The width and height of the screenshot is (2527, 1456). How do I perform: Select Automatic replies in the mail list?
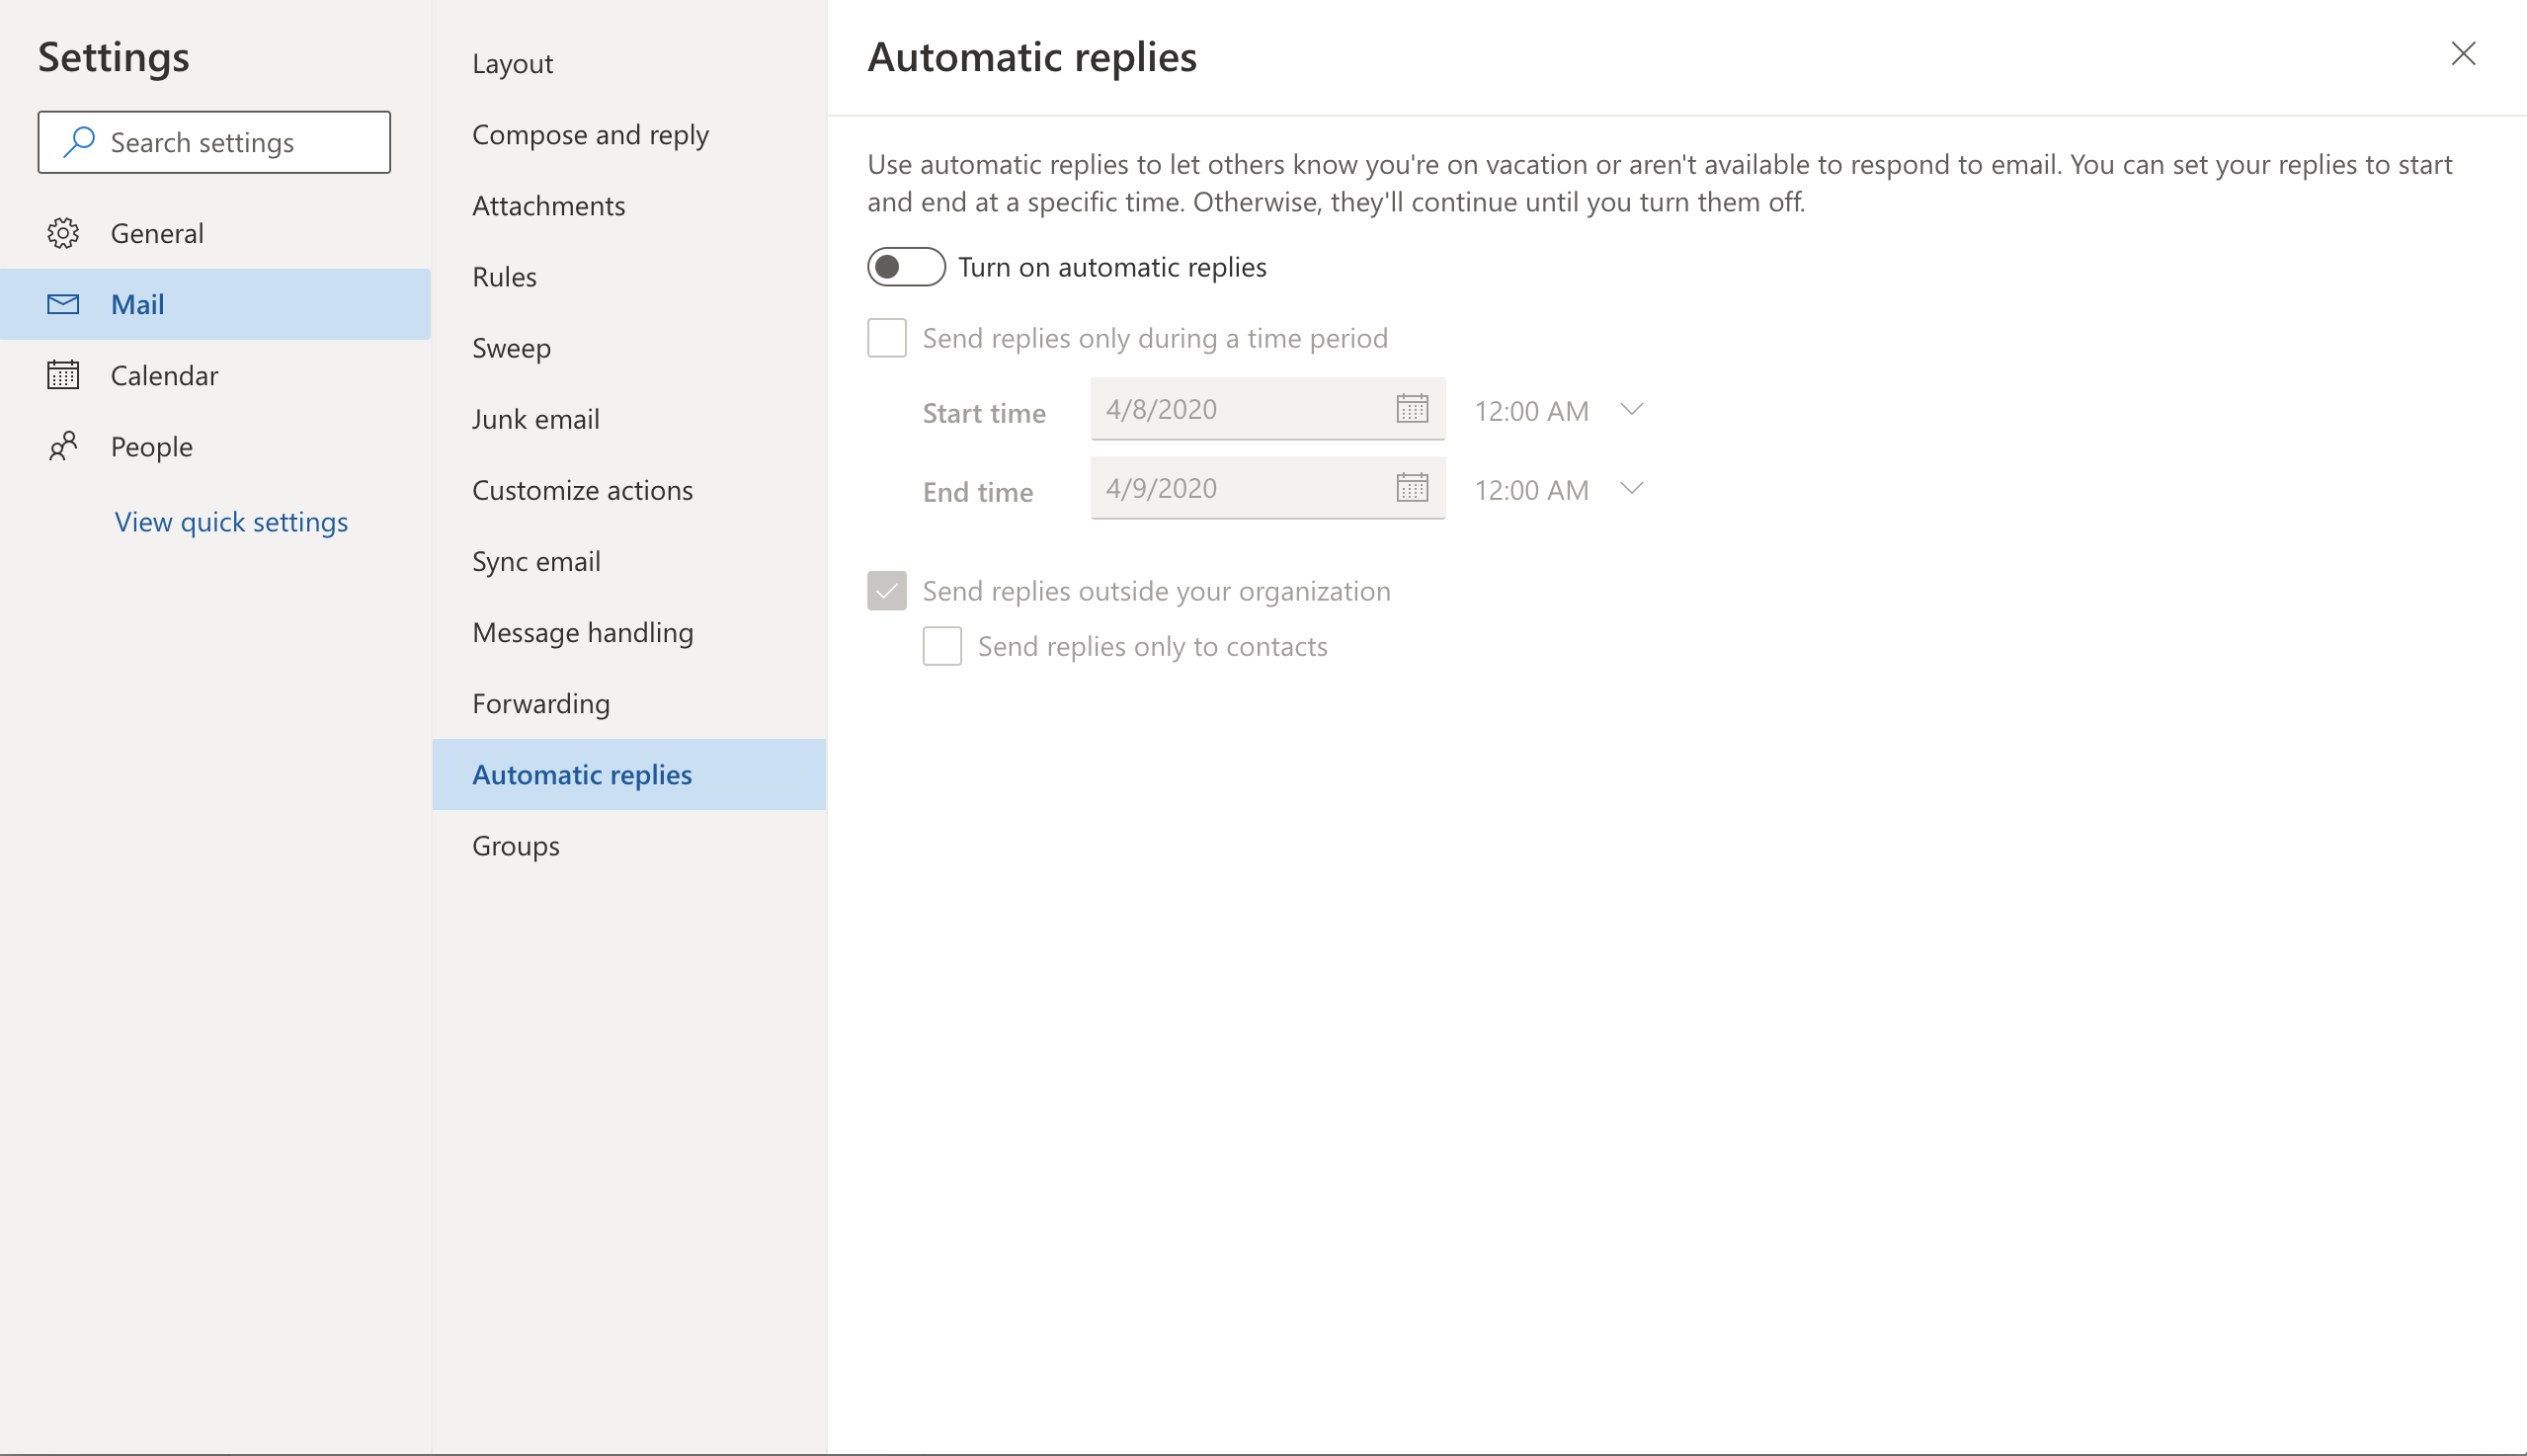click(629, 774)
